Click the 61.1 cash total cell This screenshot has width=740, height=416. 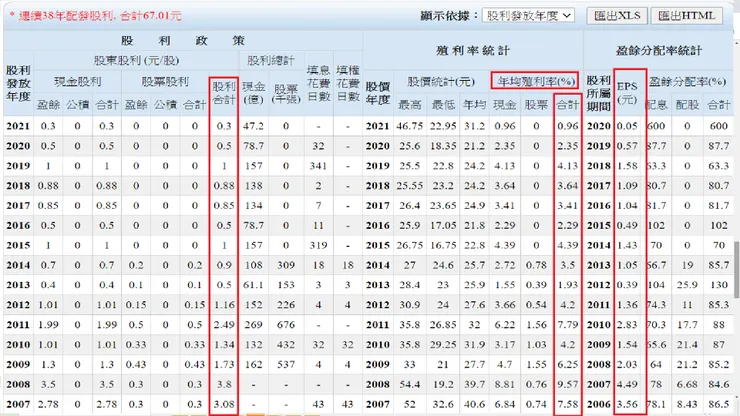click(x=253, y=285)
